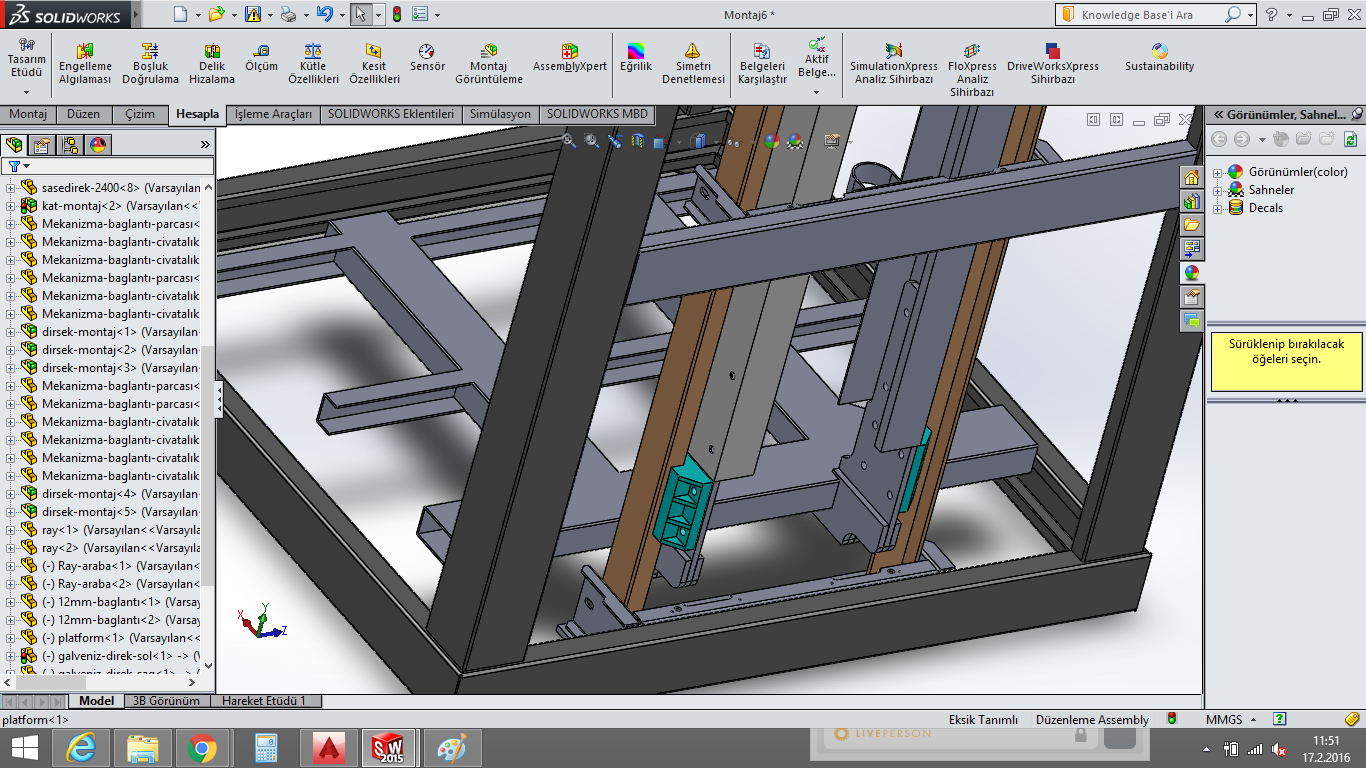Viewport: 1366px width, 768px height.
Task: Open Internet Explorer from the taskbar
Action: [81, 747]
